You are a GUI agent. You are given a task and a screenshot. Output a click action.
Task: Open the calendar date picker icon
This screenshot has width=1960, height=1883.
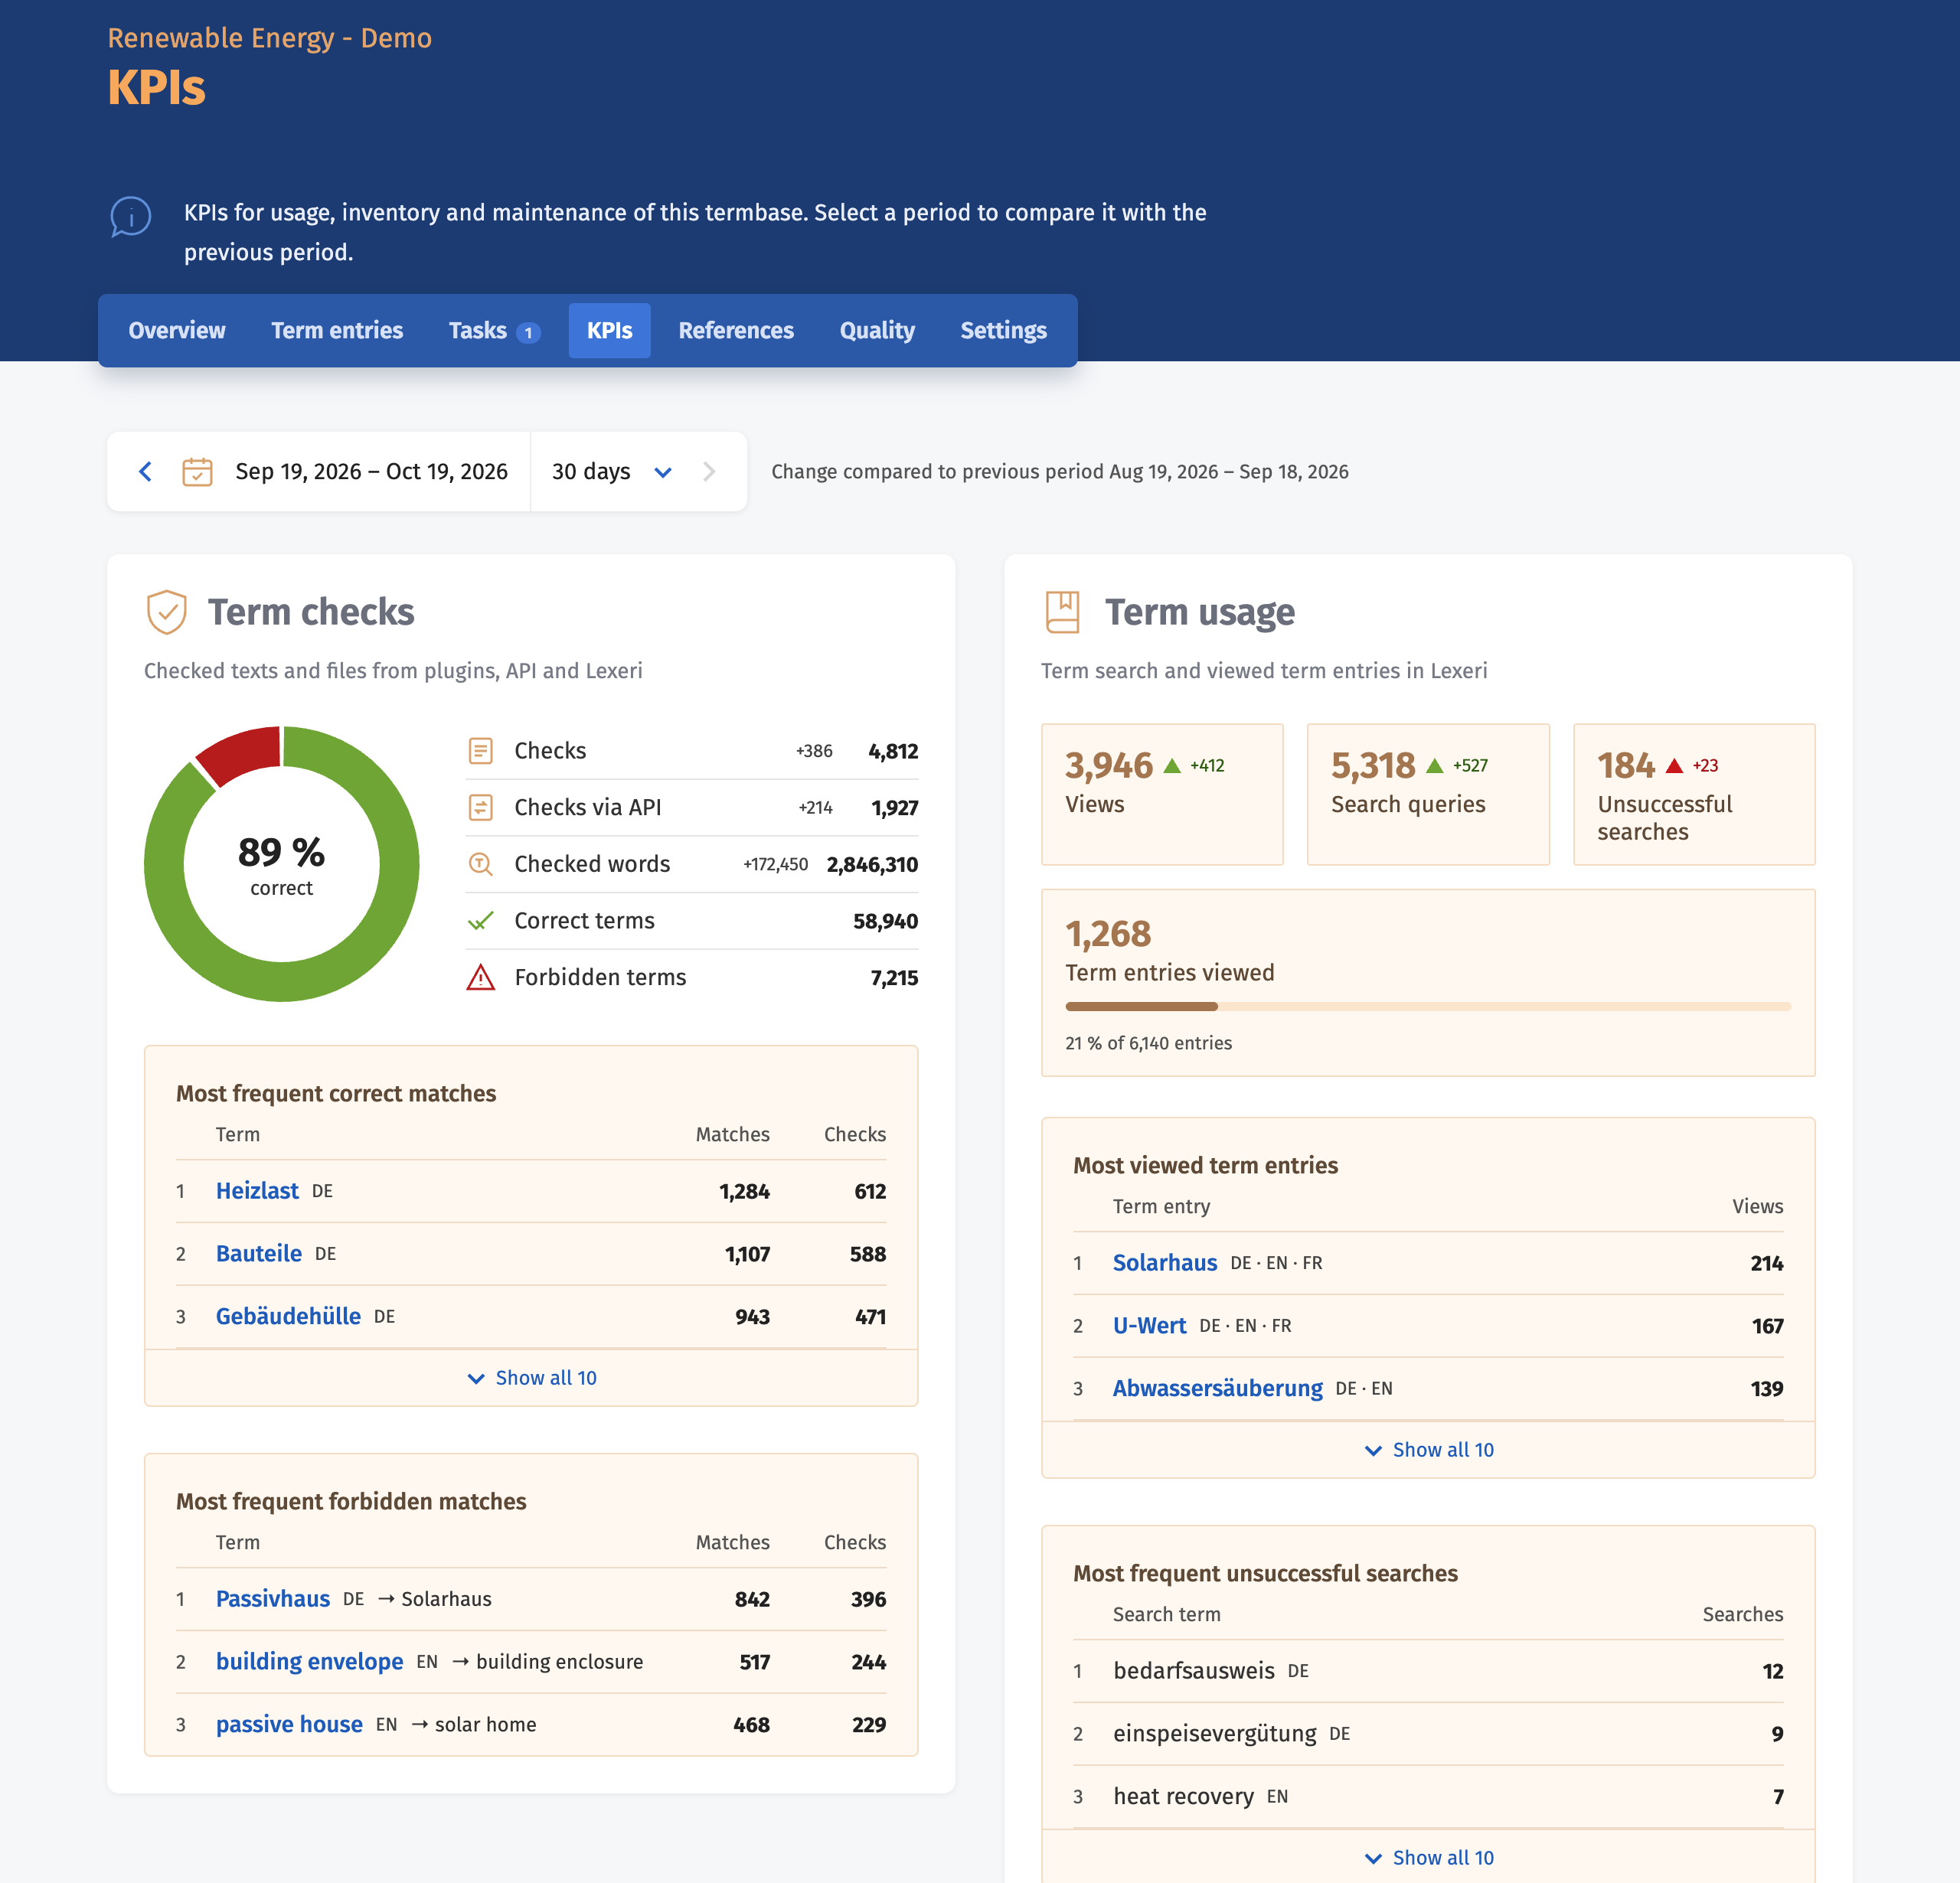pyautogui.click(x=197, y=471)
